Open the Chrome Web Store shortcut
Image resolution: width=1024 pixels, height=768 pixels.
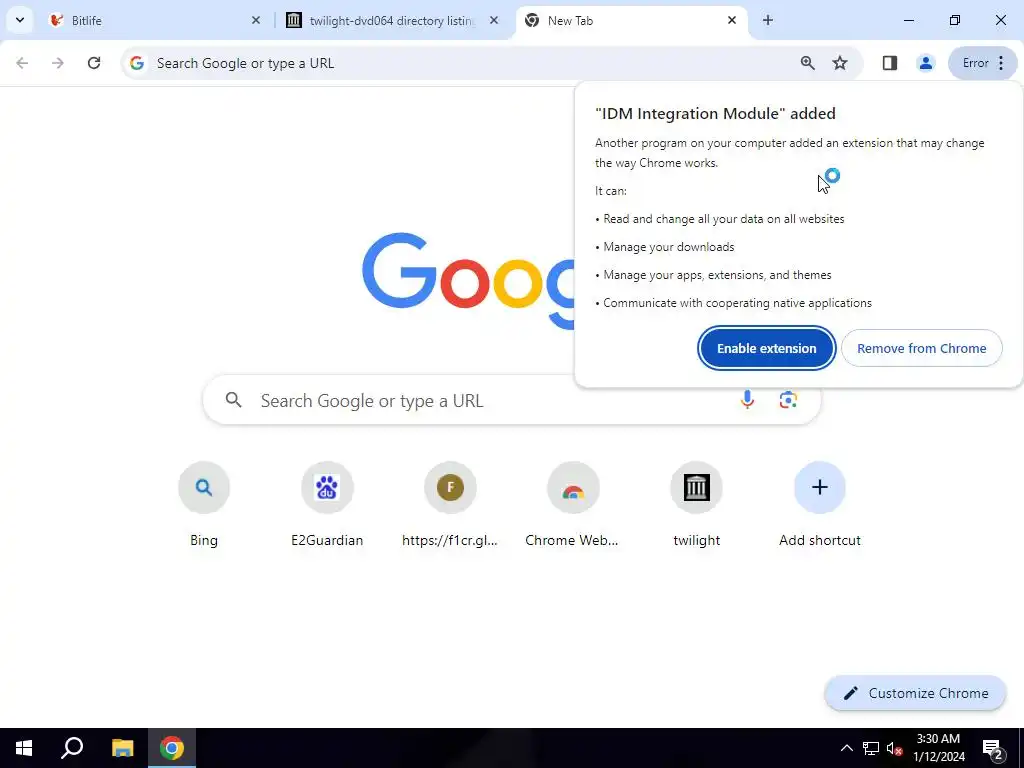[573, 504]
